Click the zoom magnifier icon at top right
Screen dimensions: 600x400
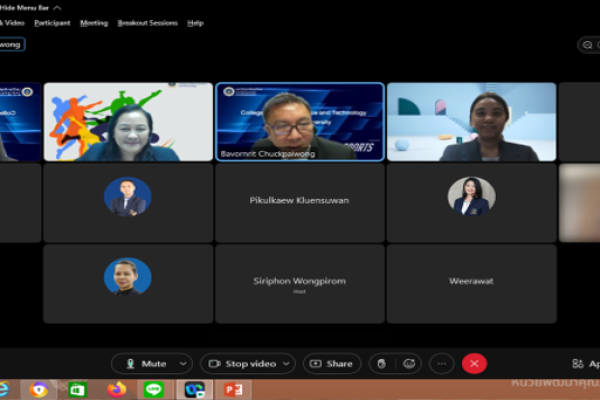point(588,45)
